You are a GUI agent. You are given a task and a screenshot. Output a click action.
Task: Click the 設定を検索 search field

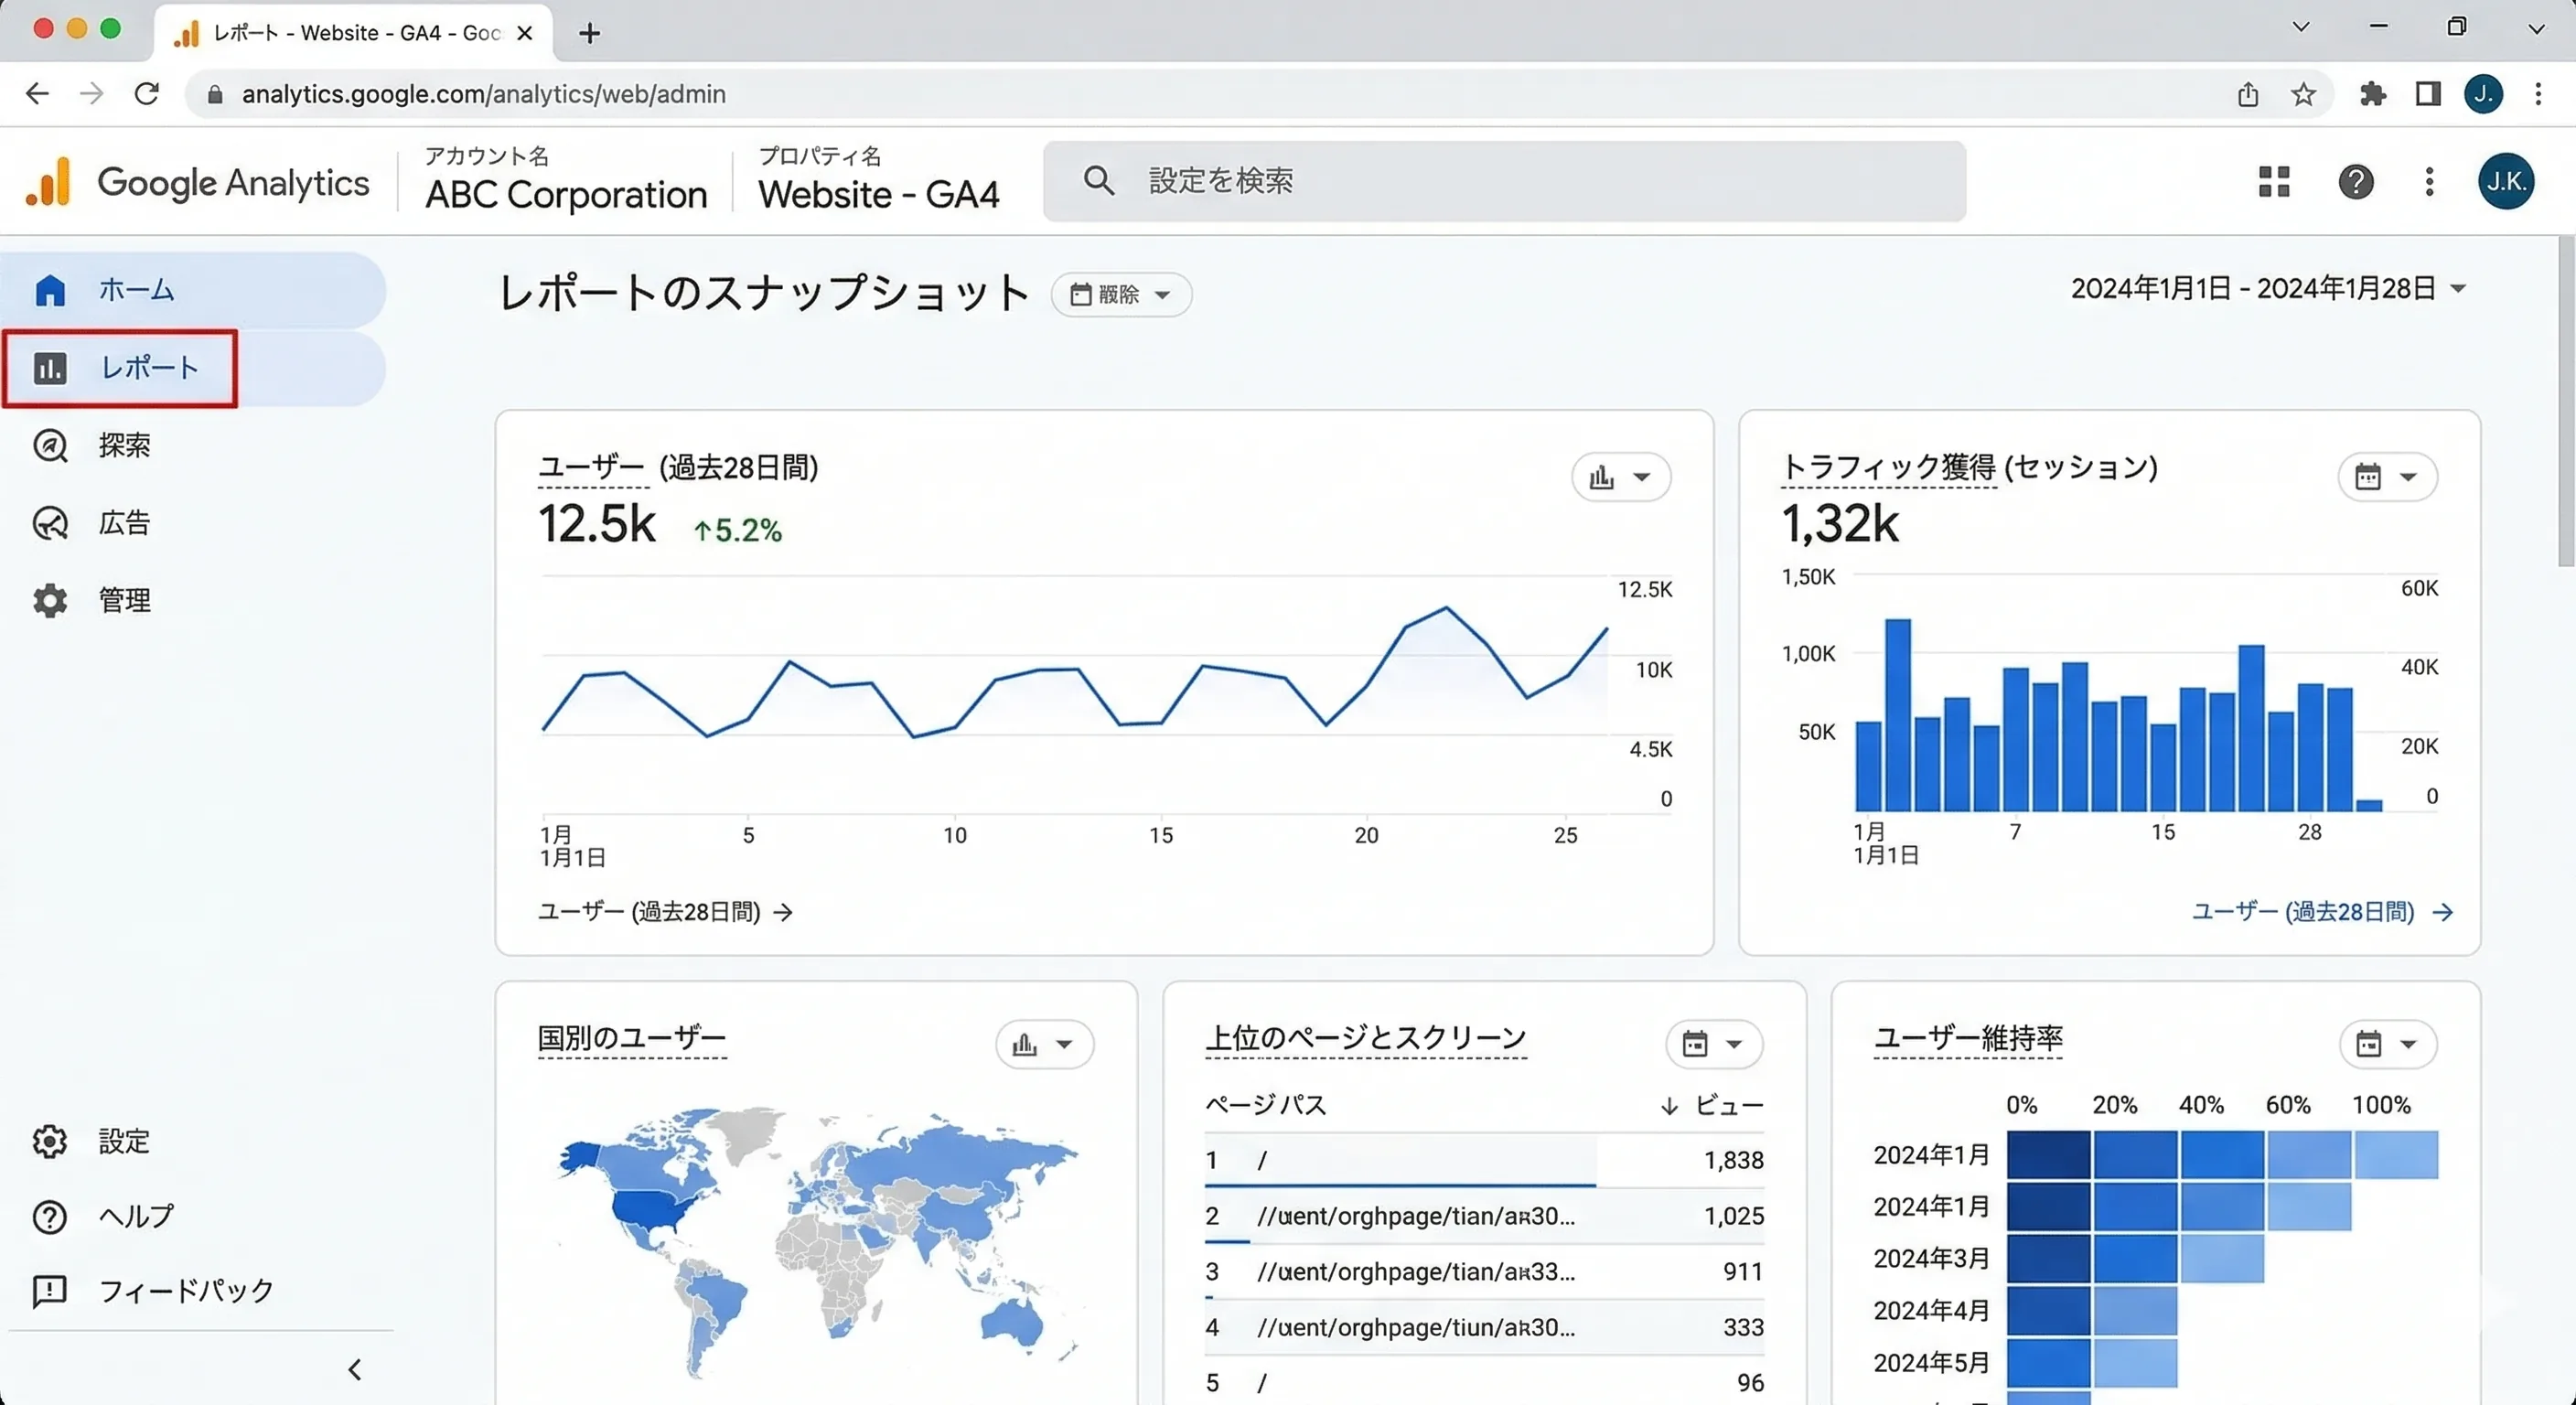(x=1504, y=181)
